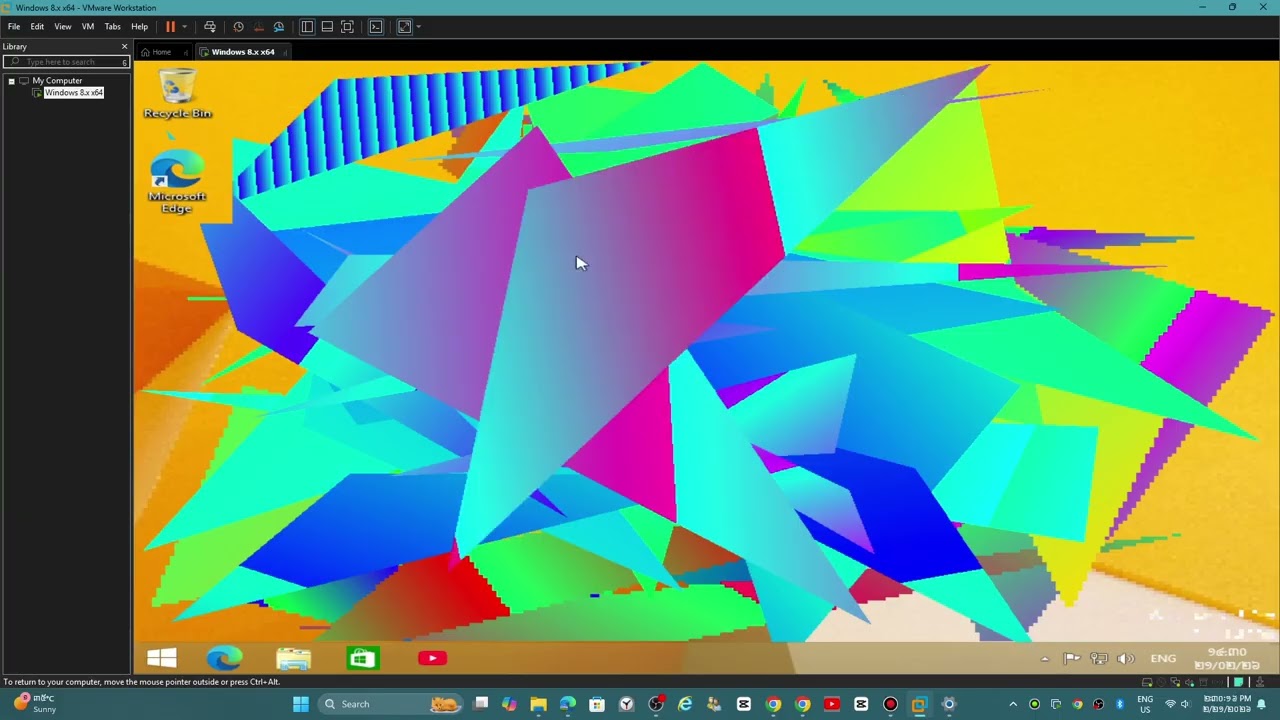
Task: Open host Microsoft Store taskbar icon
Action: pos(597,704)
